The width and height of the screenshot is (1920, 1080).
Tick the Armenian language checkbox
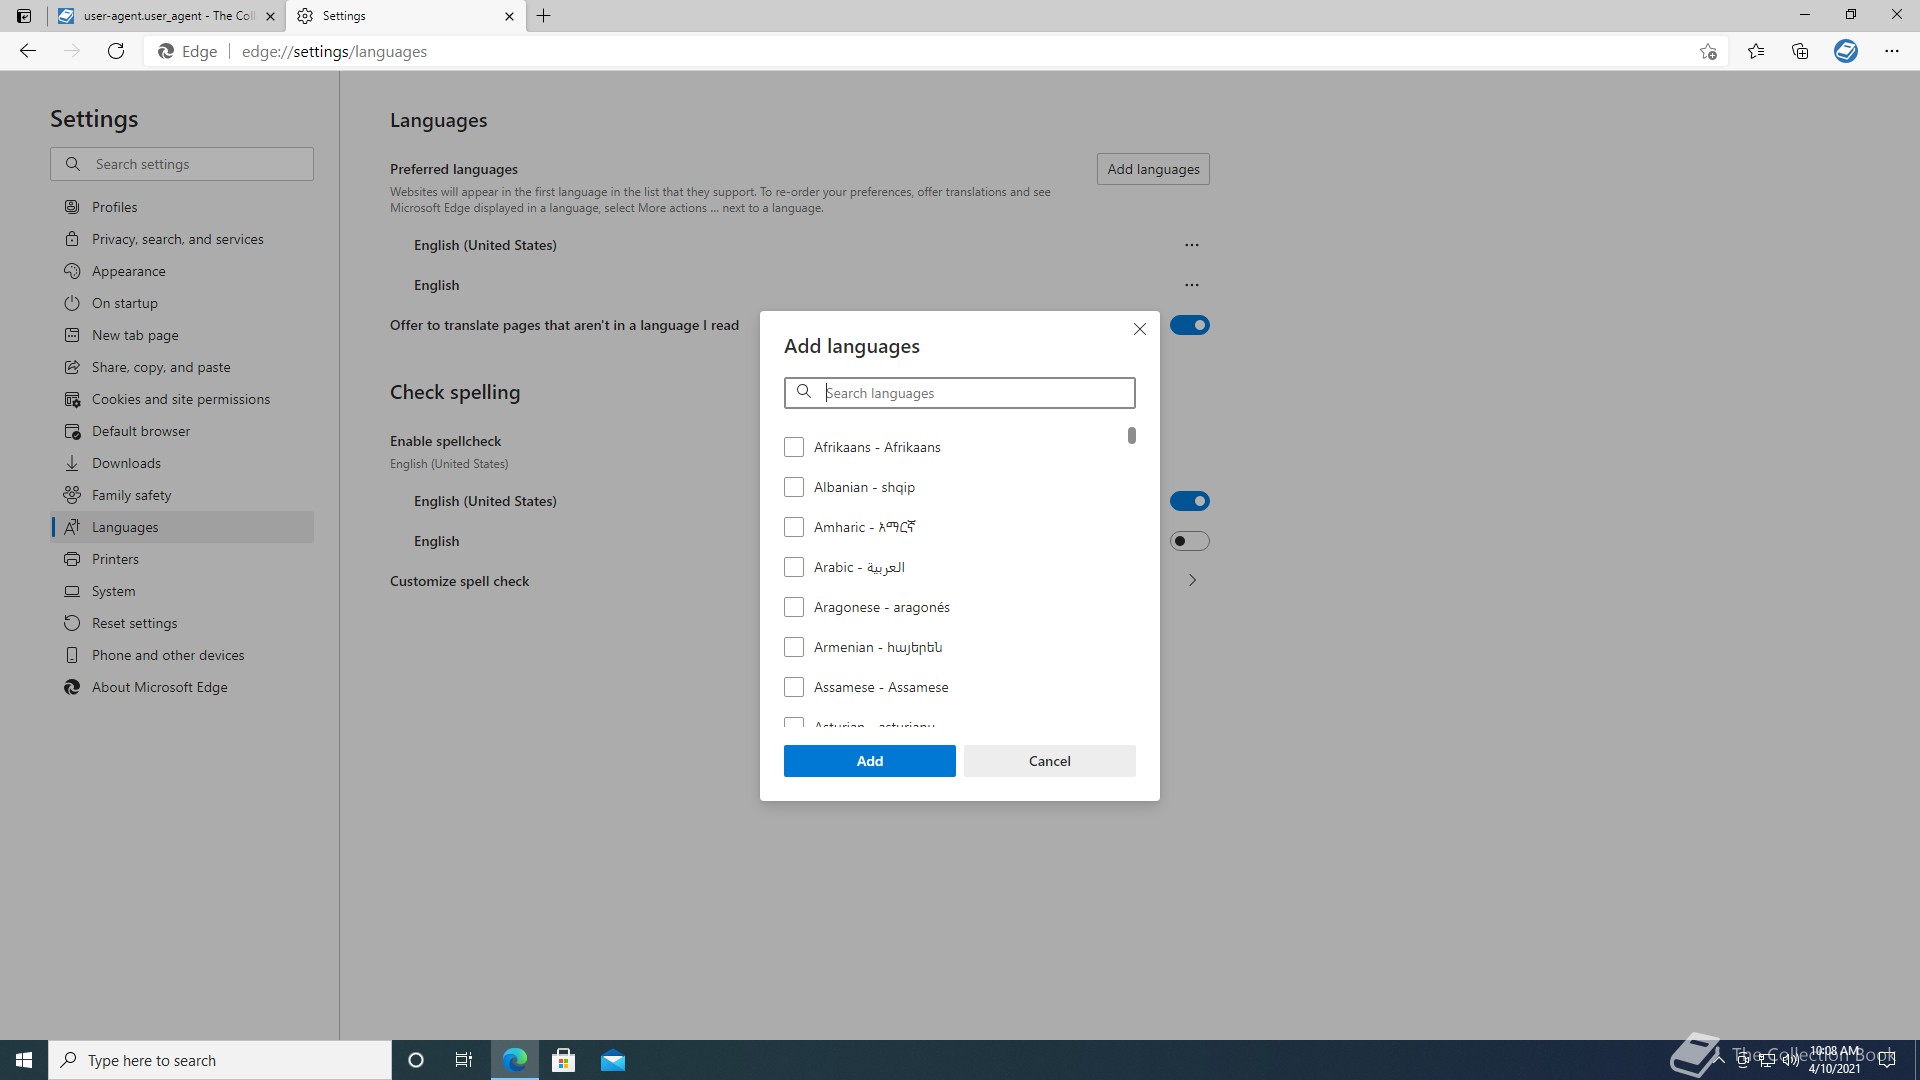coord(794,647)
